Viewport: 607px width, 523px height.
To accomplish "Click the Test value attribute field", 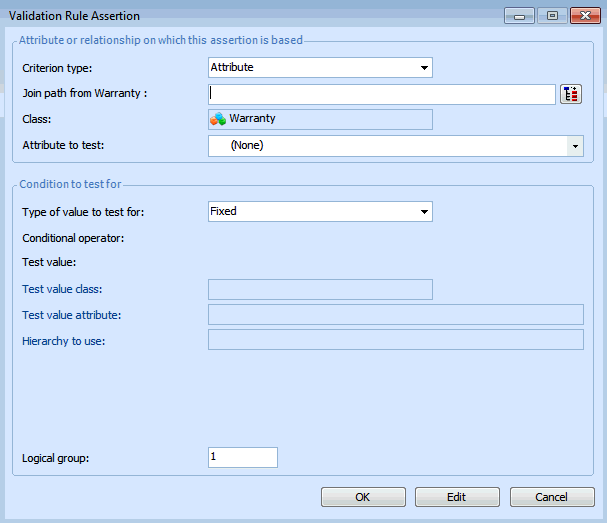I will (395, 315).
